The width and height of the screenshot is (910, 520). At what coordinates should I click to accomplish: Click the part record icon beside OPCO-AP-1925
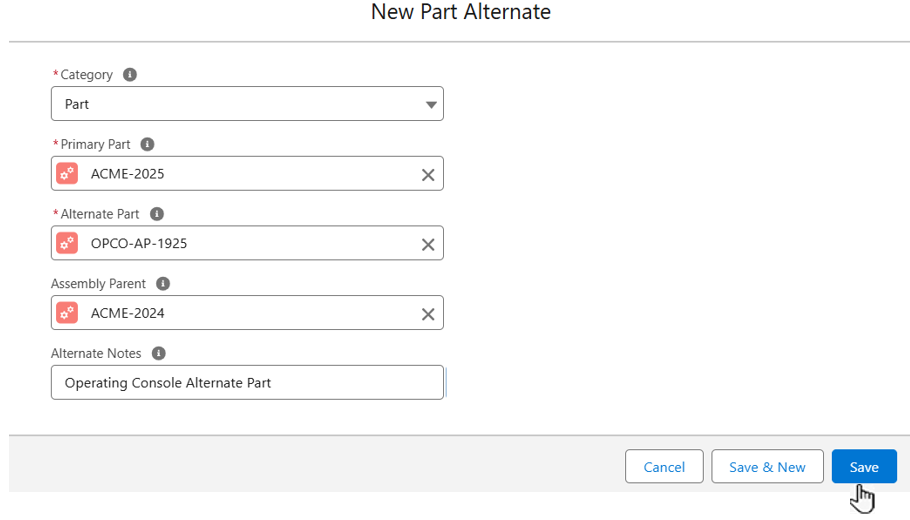click(x=67, y=243)
